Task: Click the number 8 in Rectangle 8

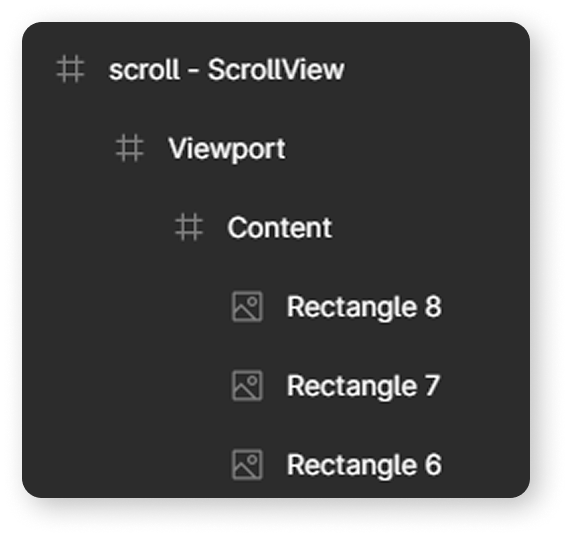Action: pos(433,307)
